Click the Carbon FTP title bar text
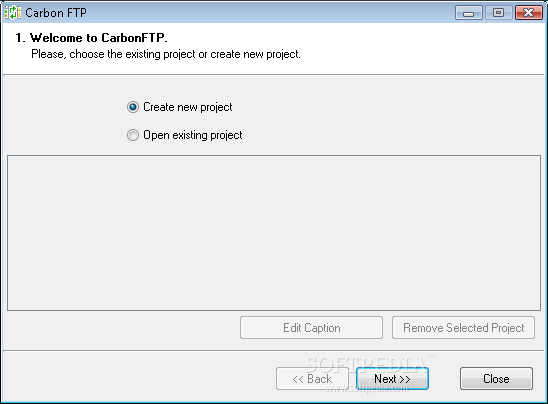548x404 pixels. tap(56, 13)
